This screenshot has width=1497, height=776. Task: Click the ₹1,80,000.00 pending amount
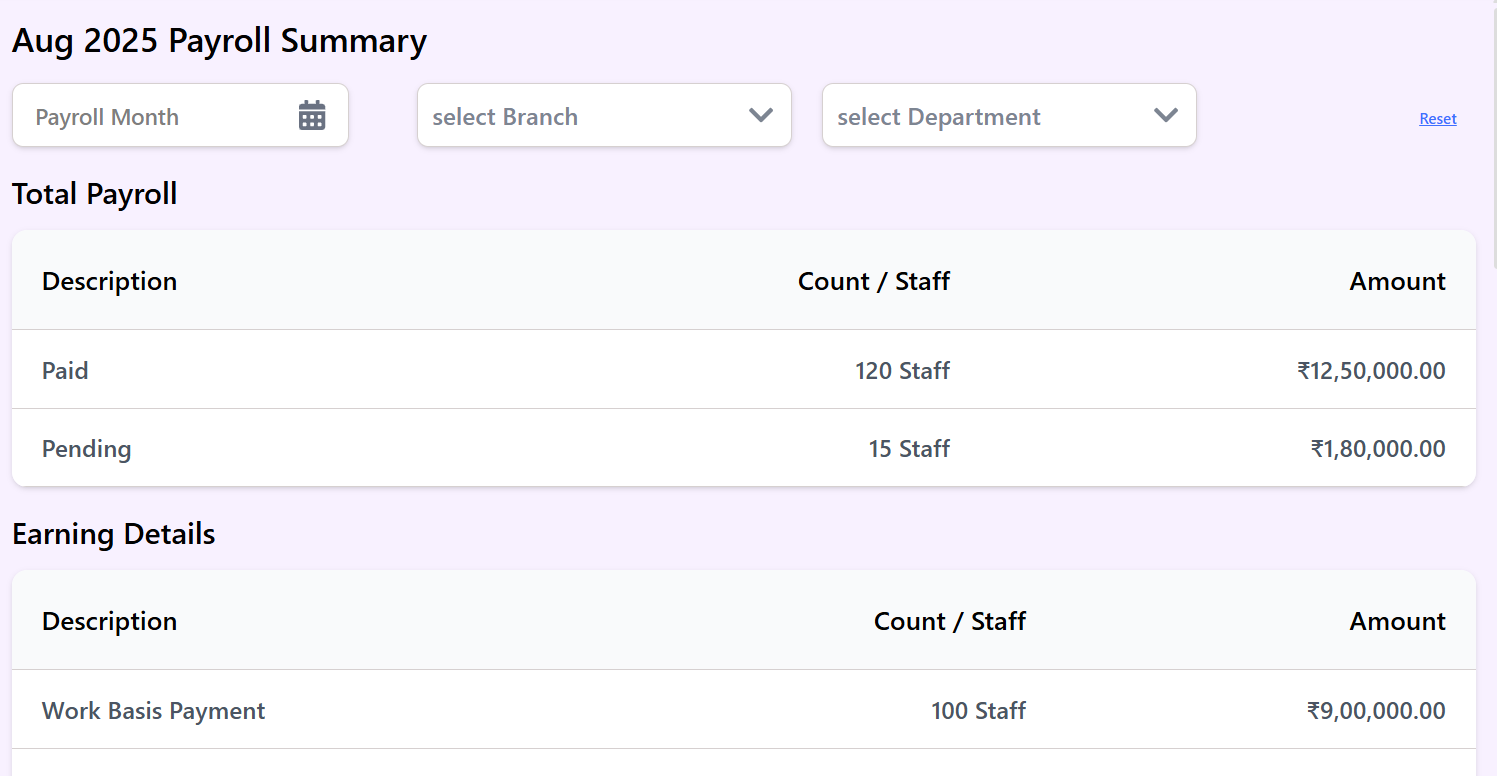click(1378, 449)
